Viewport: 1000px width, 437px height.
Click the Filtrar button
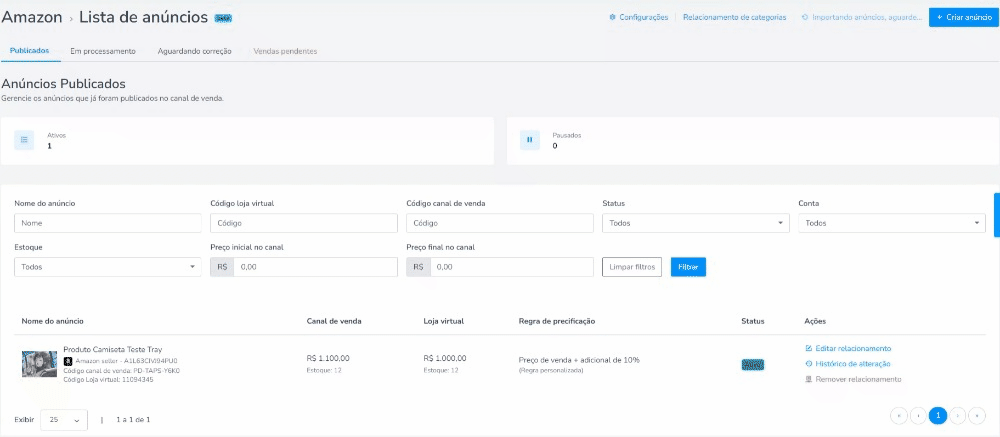click(688, 267)
